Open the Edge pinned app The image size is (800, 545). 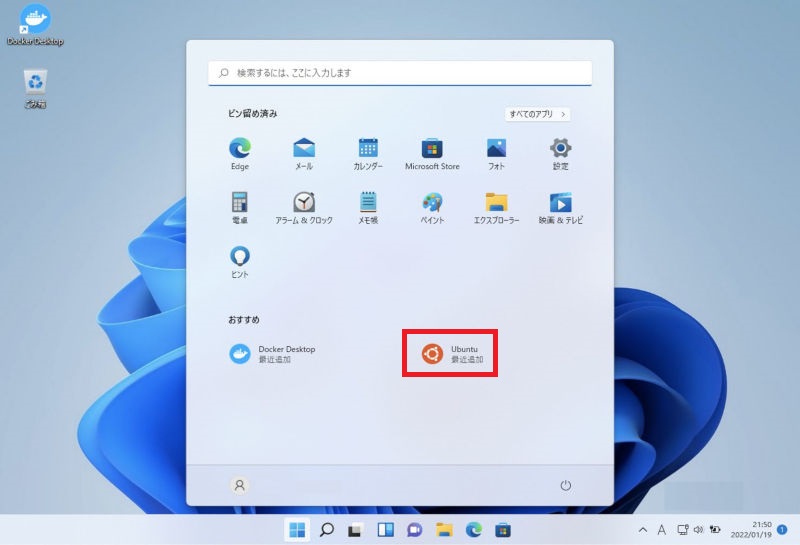(240, 154)
